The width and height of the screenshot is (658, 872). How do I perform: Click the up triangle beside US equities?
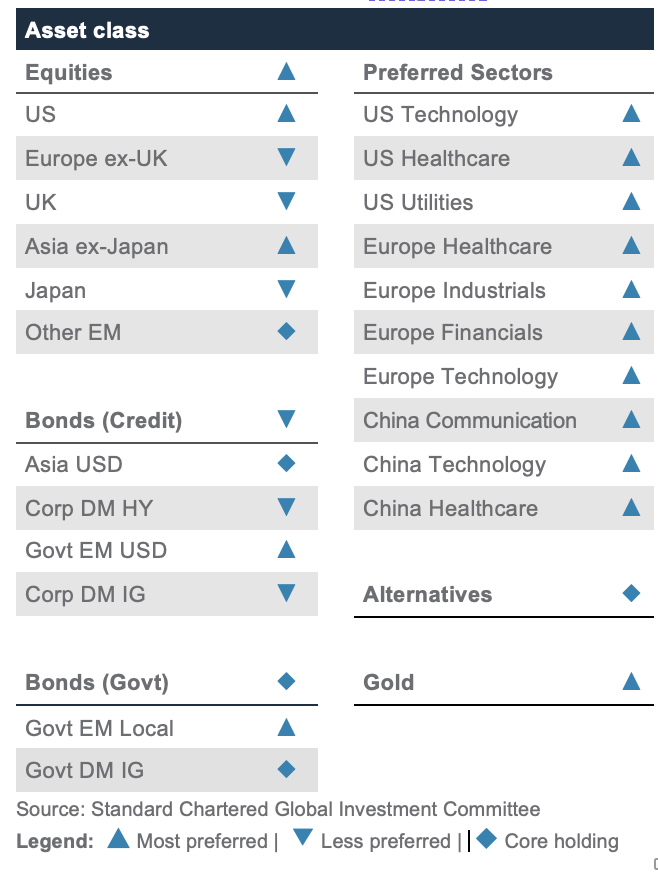286,114
